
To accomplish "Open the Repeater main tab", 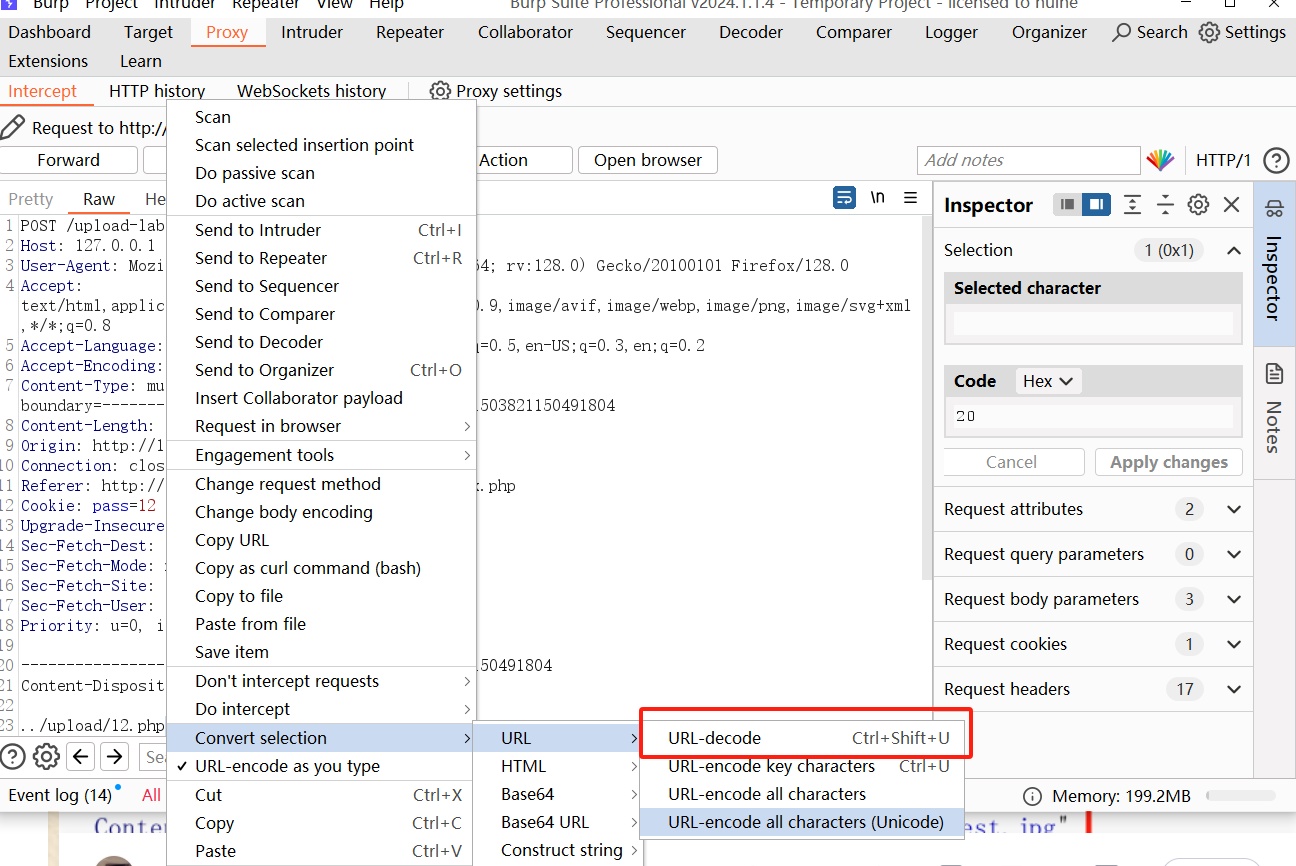I will (x=410, y=32).
